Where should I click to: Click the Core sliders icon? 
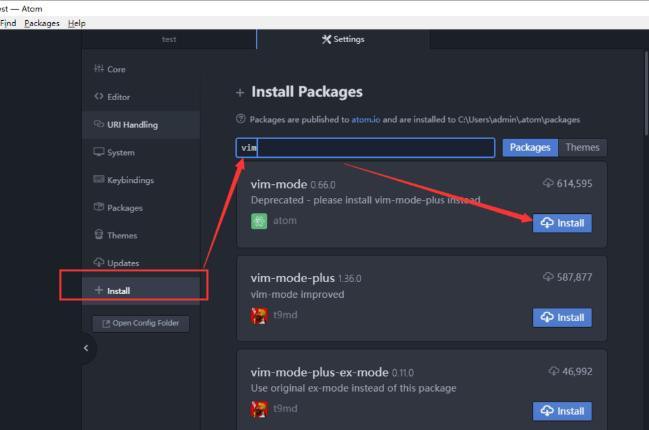coord(99,68)
